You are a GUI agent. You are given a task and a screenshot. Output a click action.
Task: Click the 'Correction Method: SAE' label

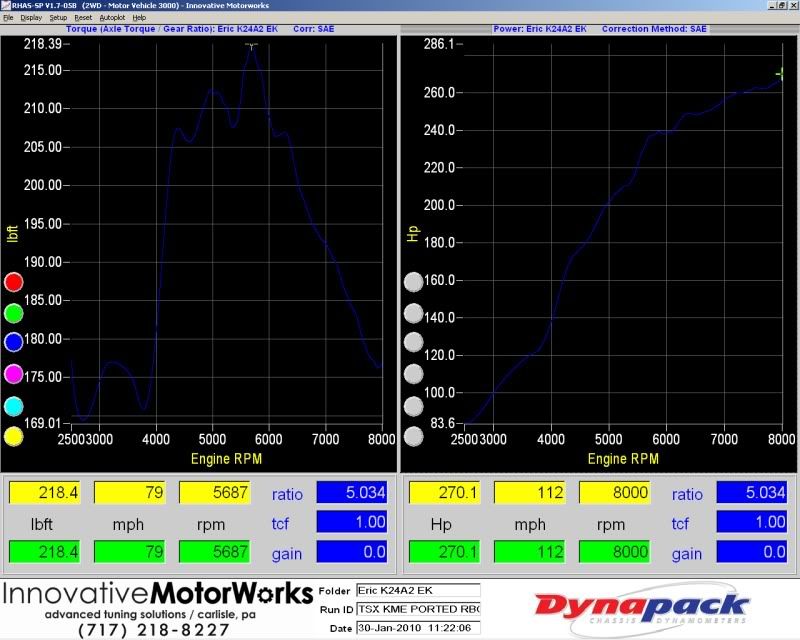654,29
